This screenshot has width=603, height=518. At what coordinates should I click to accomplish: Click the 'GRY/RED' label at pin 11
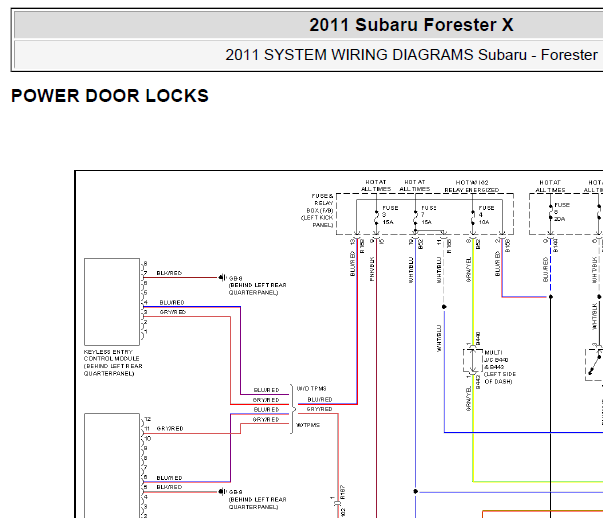170,428
